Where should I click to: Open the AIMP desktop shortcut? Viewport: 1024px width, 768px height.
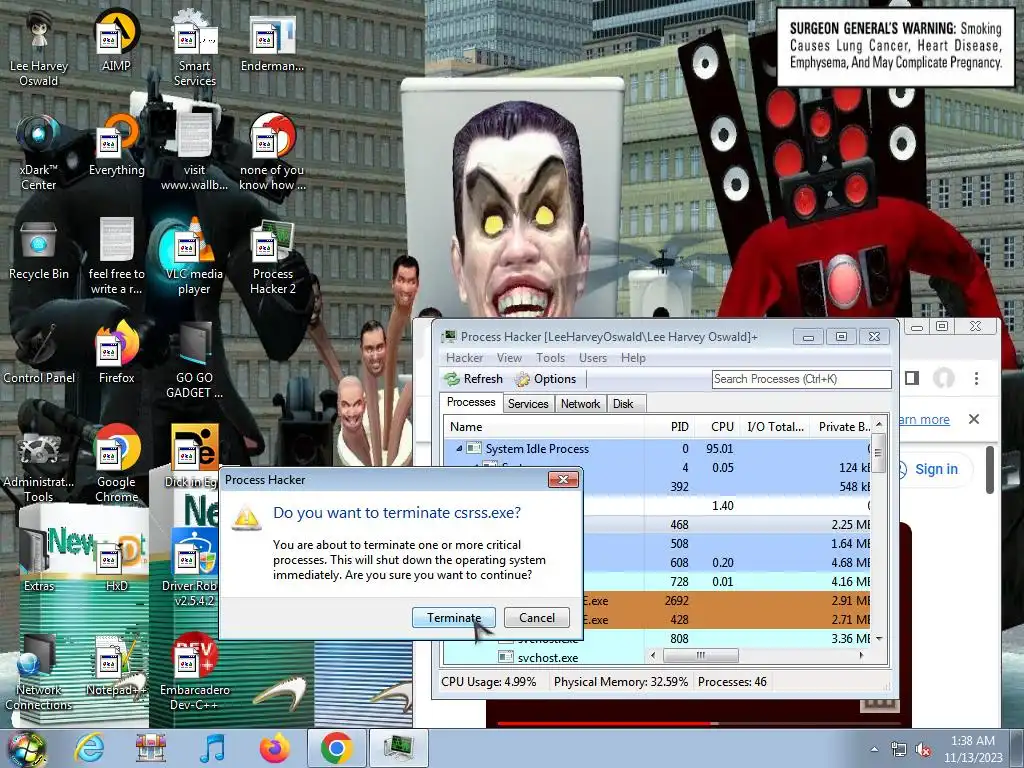tap(116, 42)
